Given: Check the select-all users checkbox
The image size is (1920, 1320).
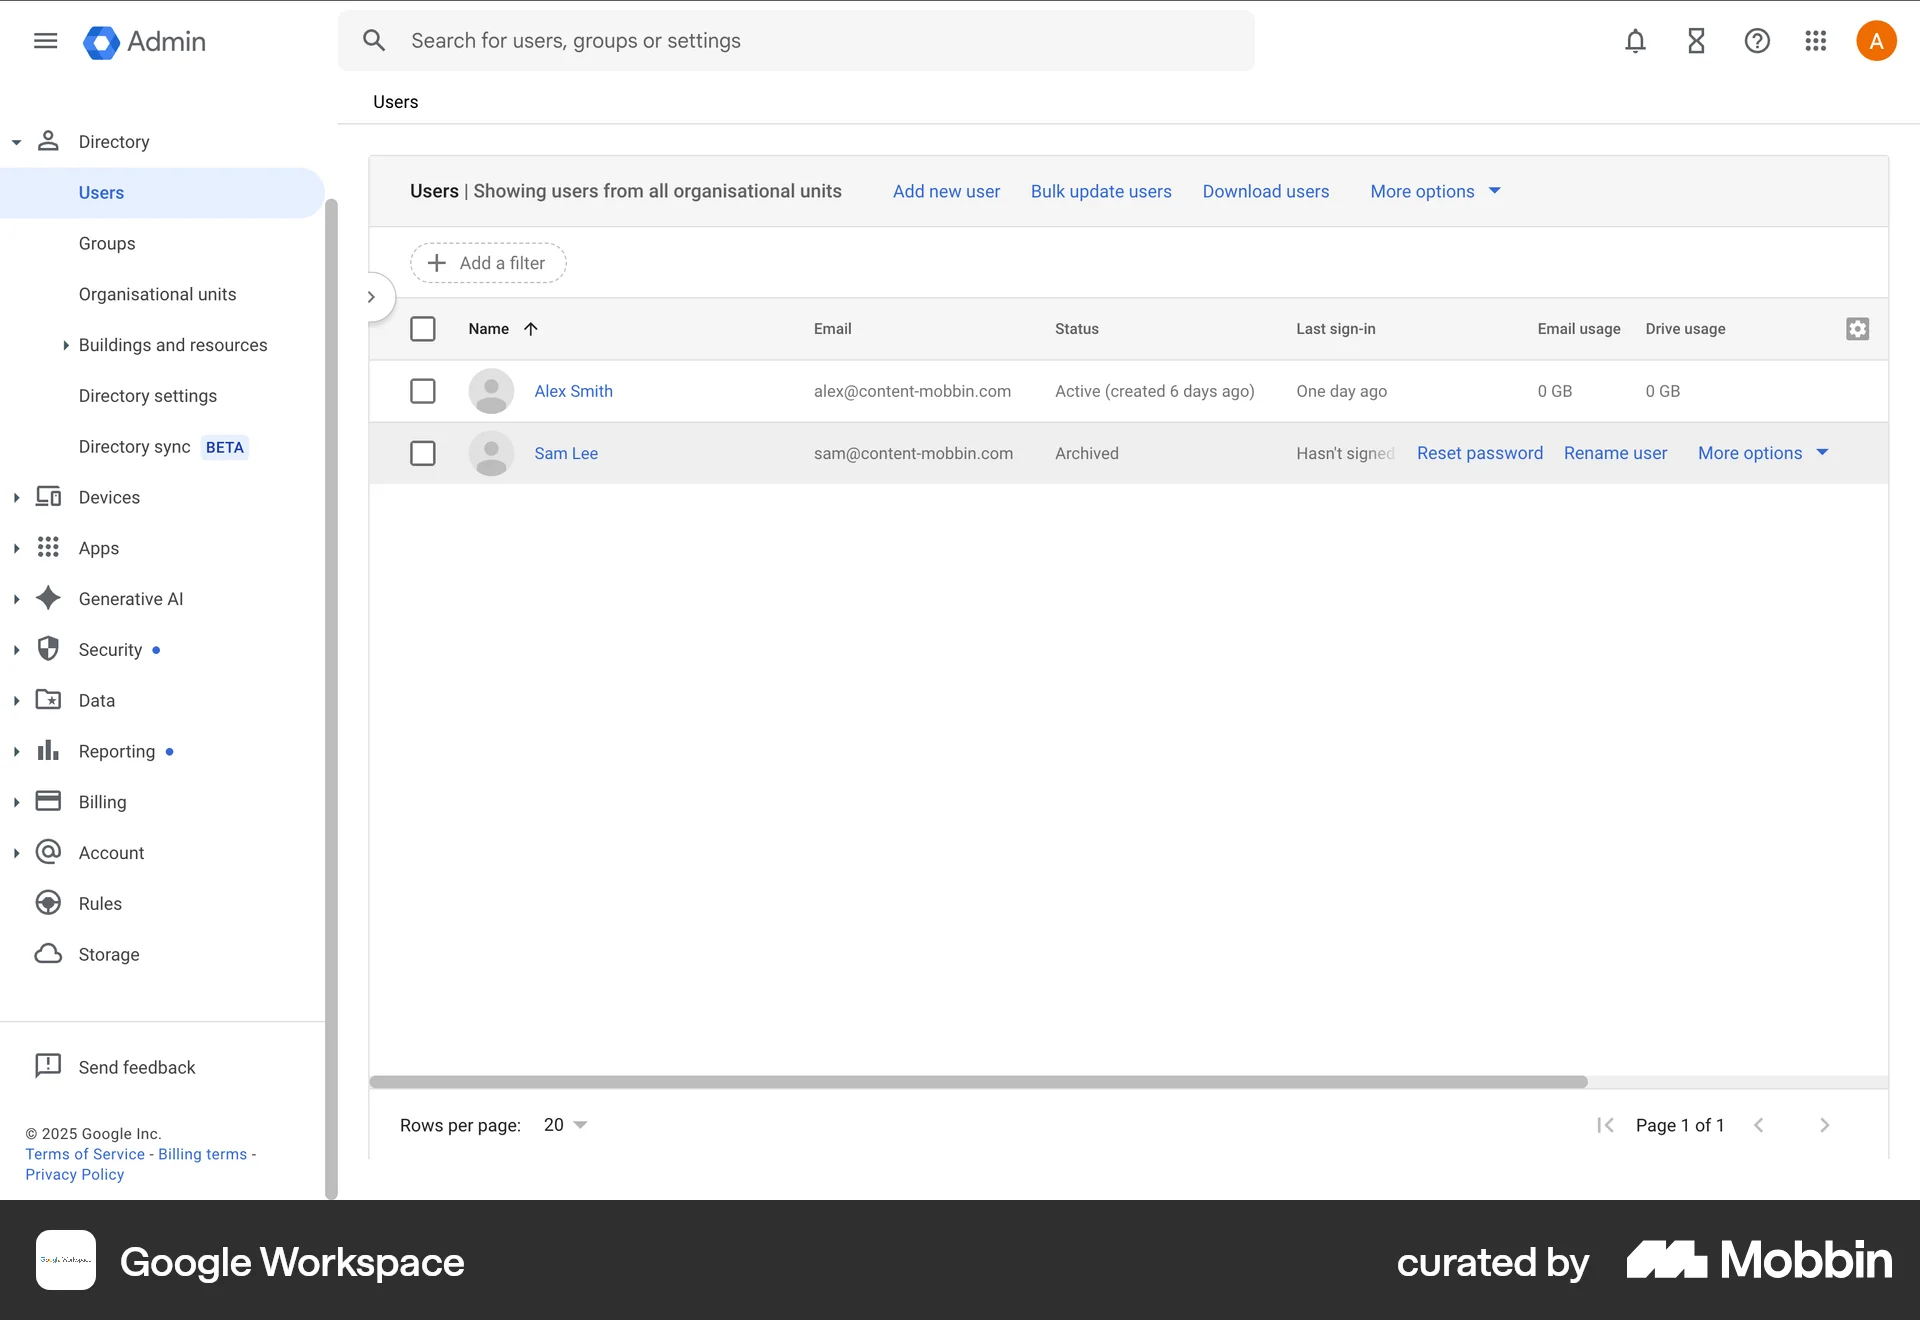Looking at the screenshot, I should click(x=423, y=328).
